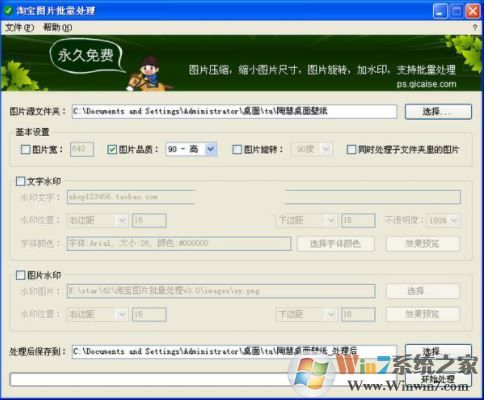Open 下边距 dropdown in 文字水印 section
This screenshot has width=485, height=400.
(306, 220)
